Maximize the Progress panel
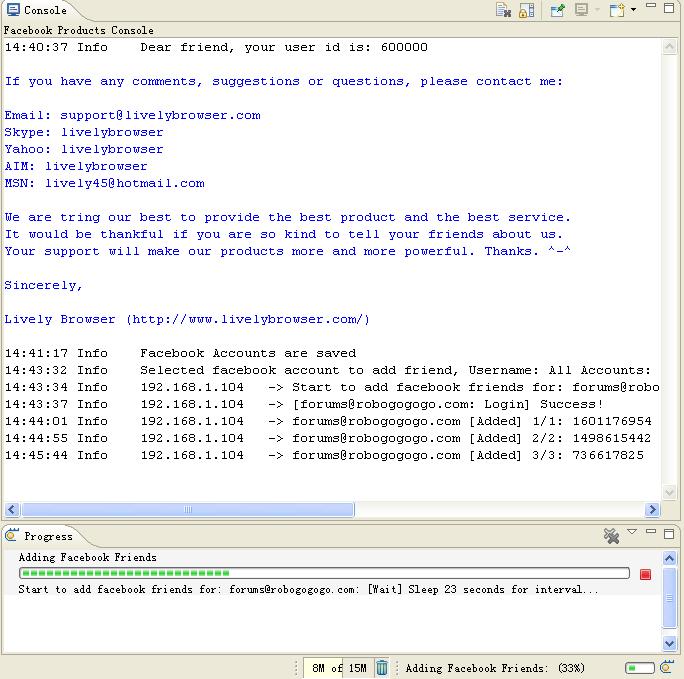Image resolution: width=684 pixels, height=679 pixels. coord(669,534)
